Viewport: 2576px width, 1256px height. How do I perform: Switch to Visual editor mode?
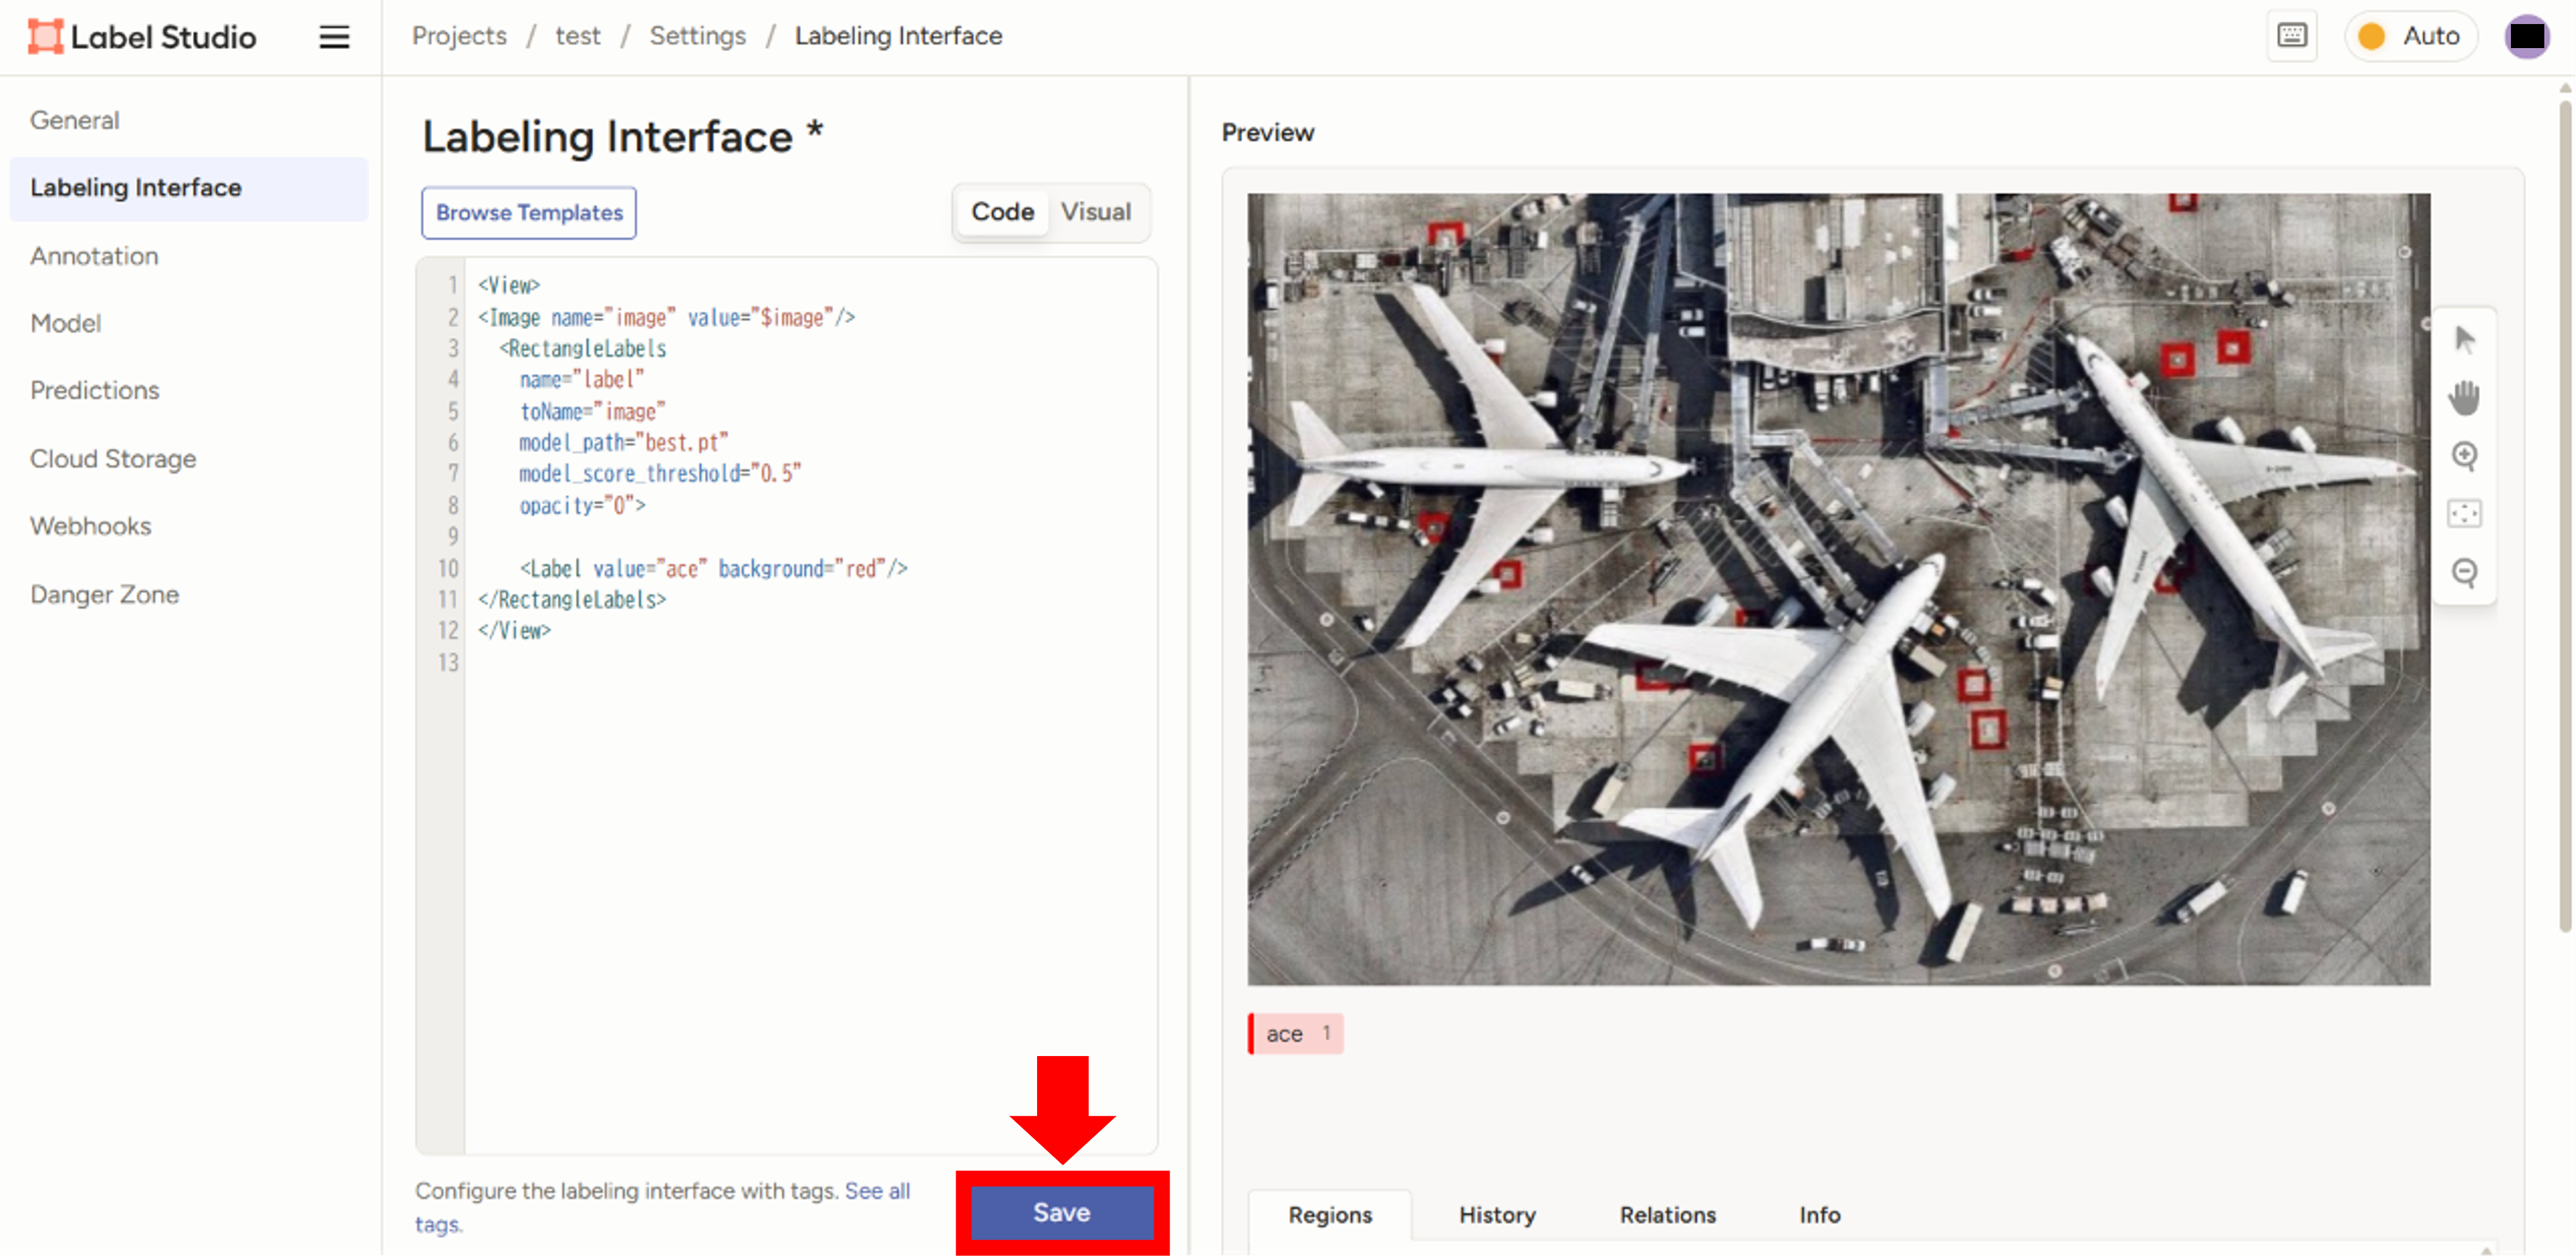pos(1096,212)
